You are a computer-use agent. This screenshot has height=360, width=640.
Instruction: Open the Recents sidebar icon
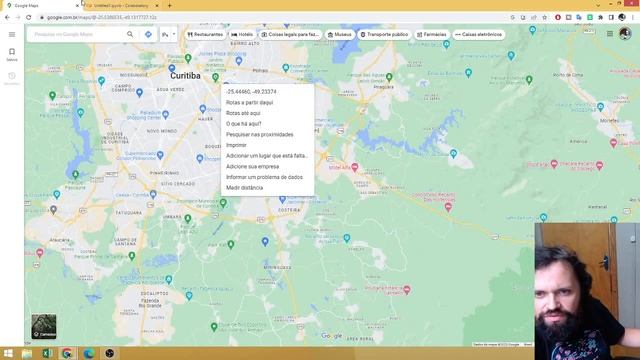coord(12,78)
